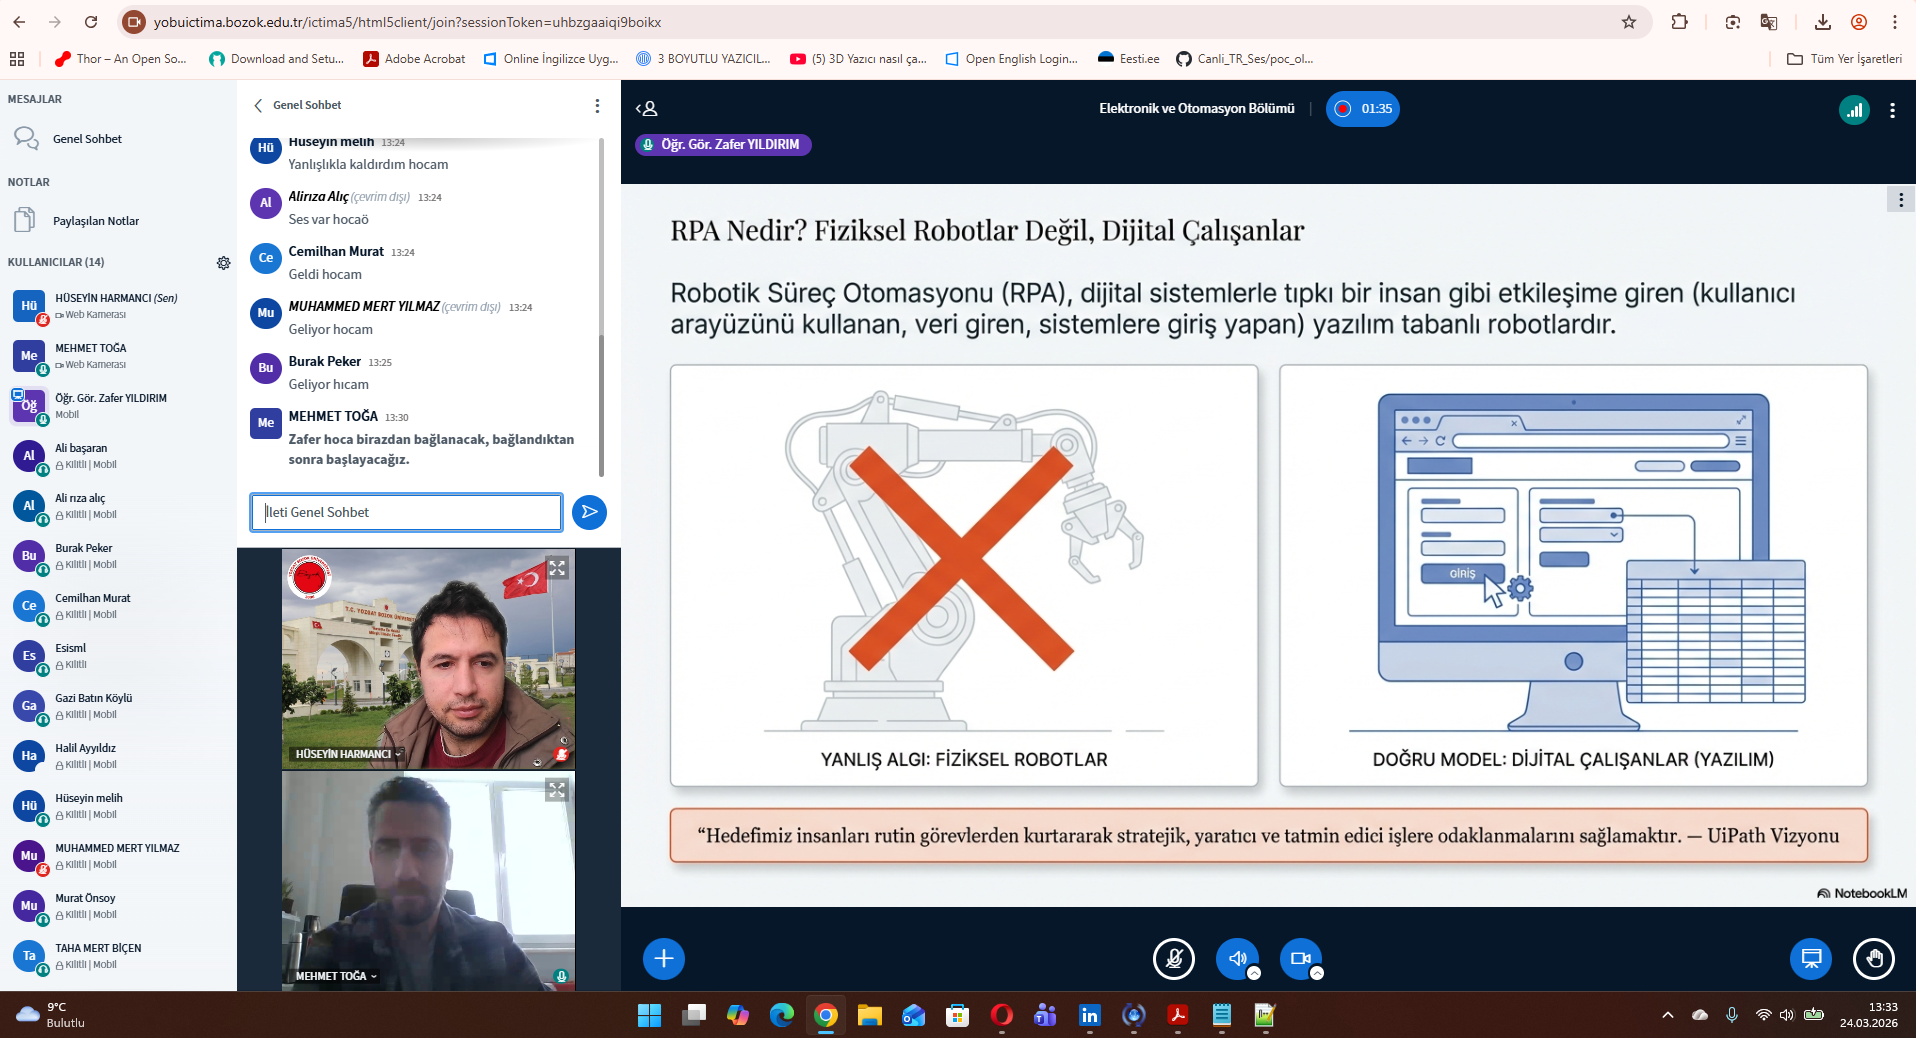This screenshot has height=1038, width=1916.
Task: Toggle the webcam sharing button
Action: (1300, 958)
